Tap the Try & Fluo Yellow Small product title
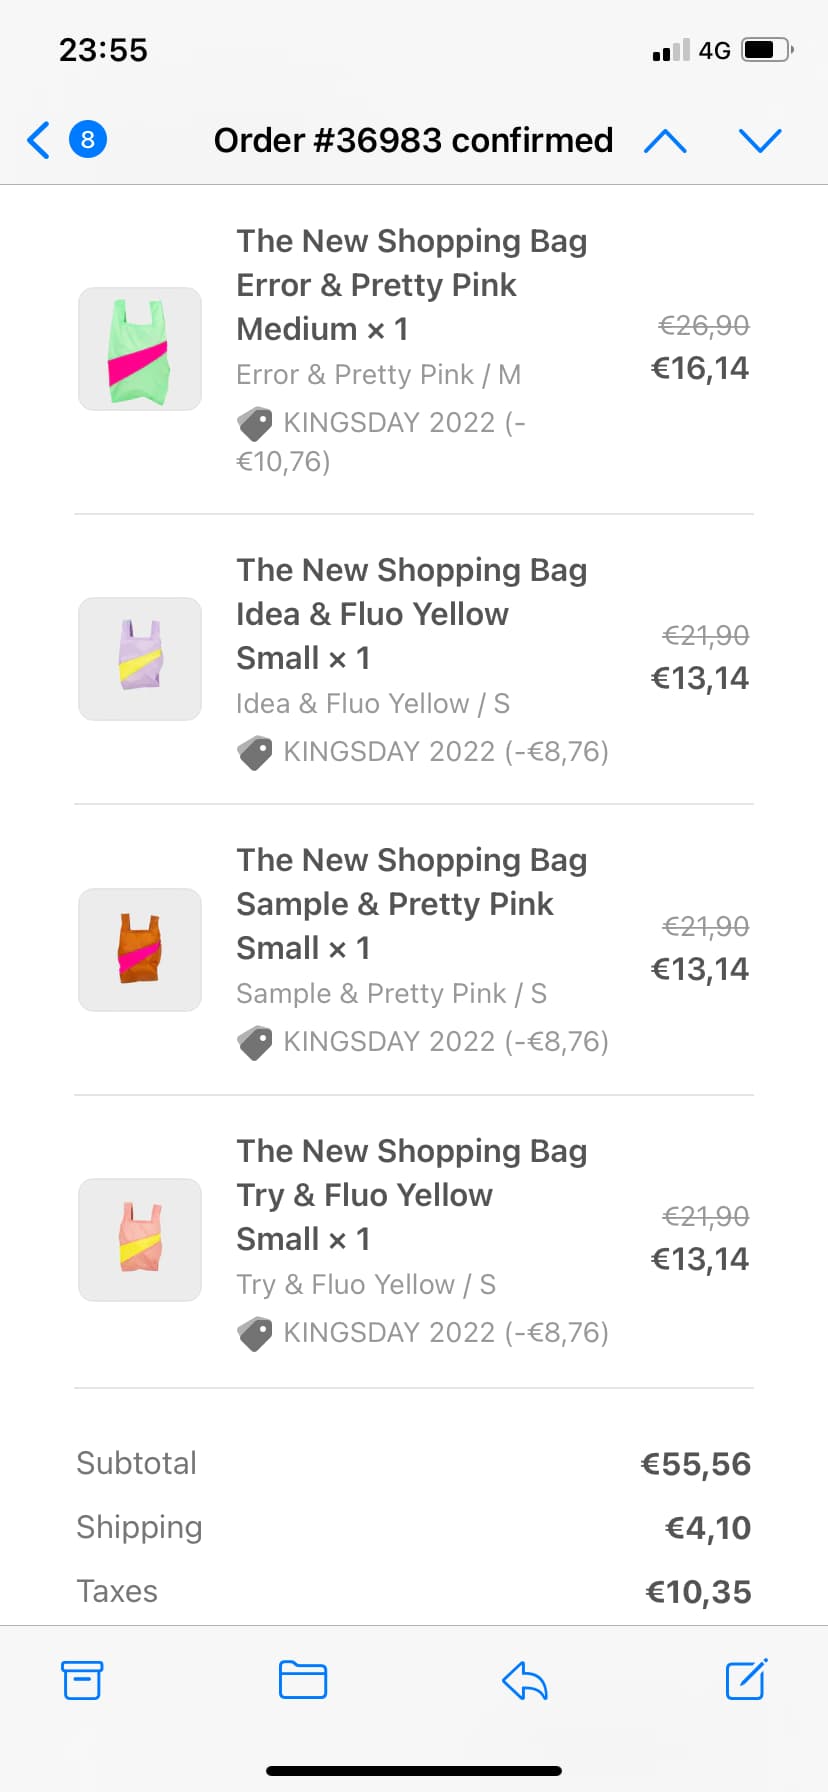Viewport: 828px width, 1792px height. (x=411, y=1195)
